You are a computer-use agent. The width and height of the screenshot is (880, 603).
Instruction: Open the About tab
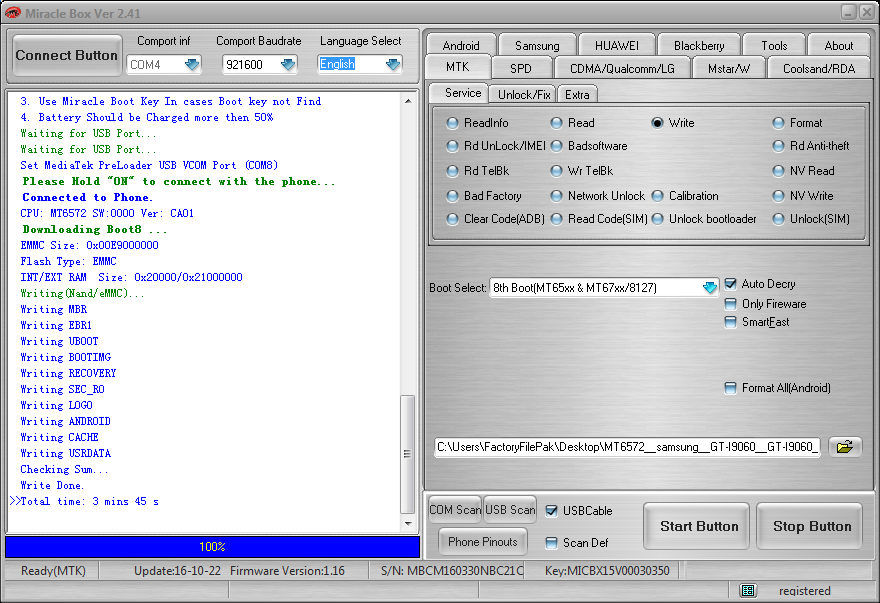click(x=838, y=45)
